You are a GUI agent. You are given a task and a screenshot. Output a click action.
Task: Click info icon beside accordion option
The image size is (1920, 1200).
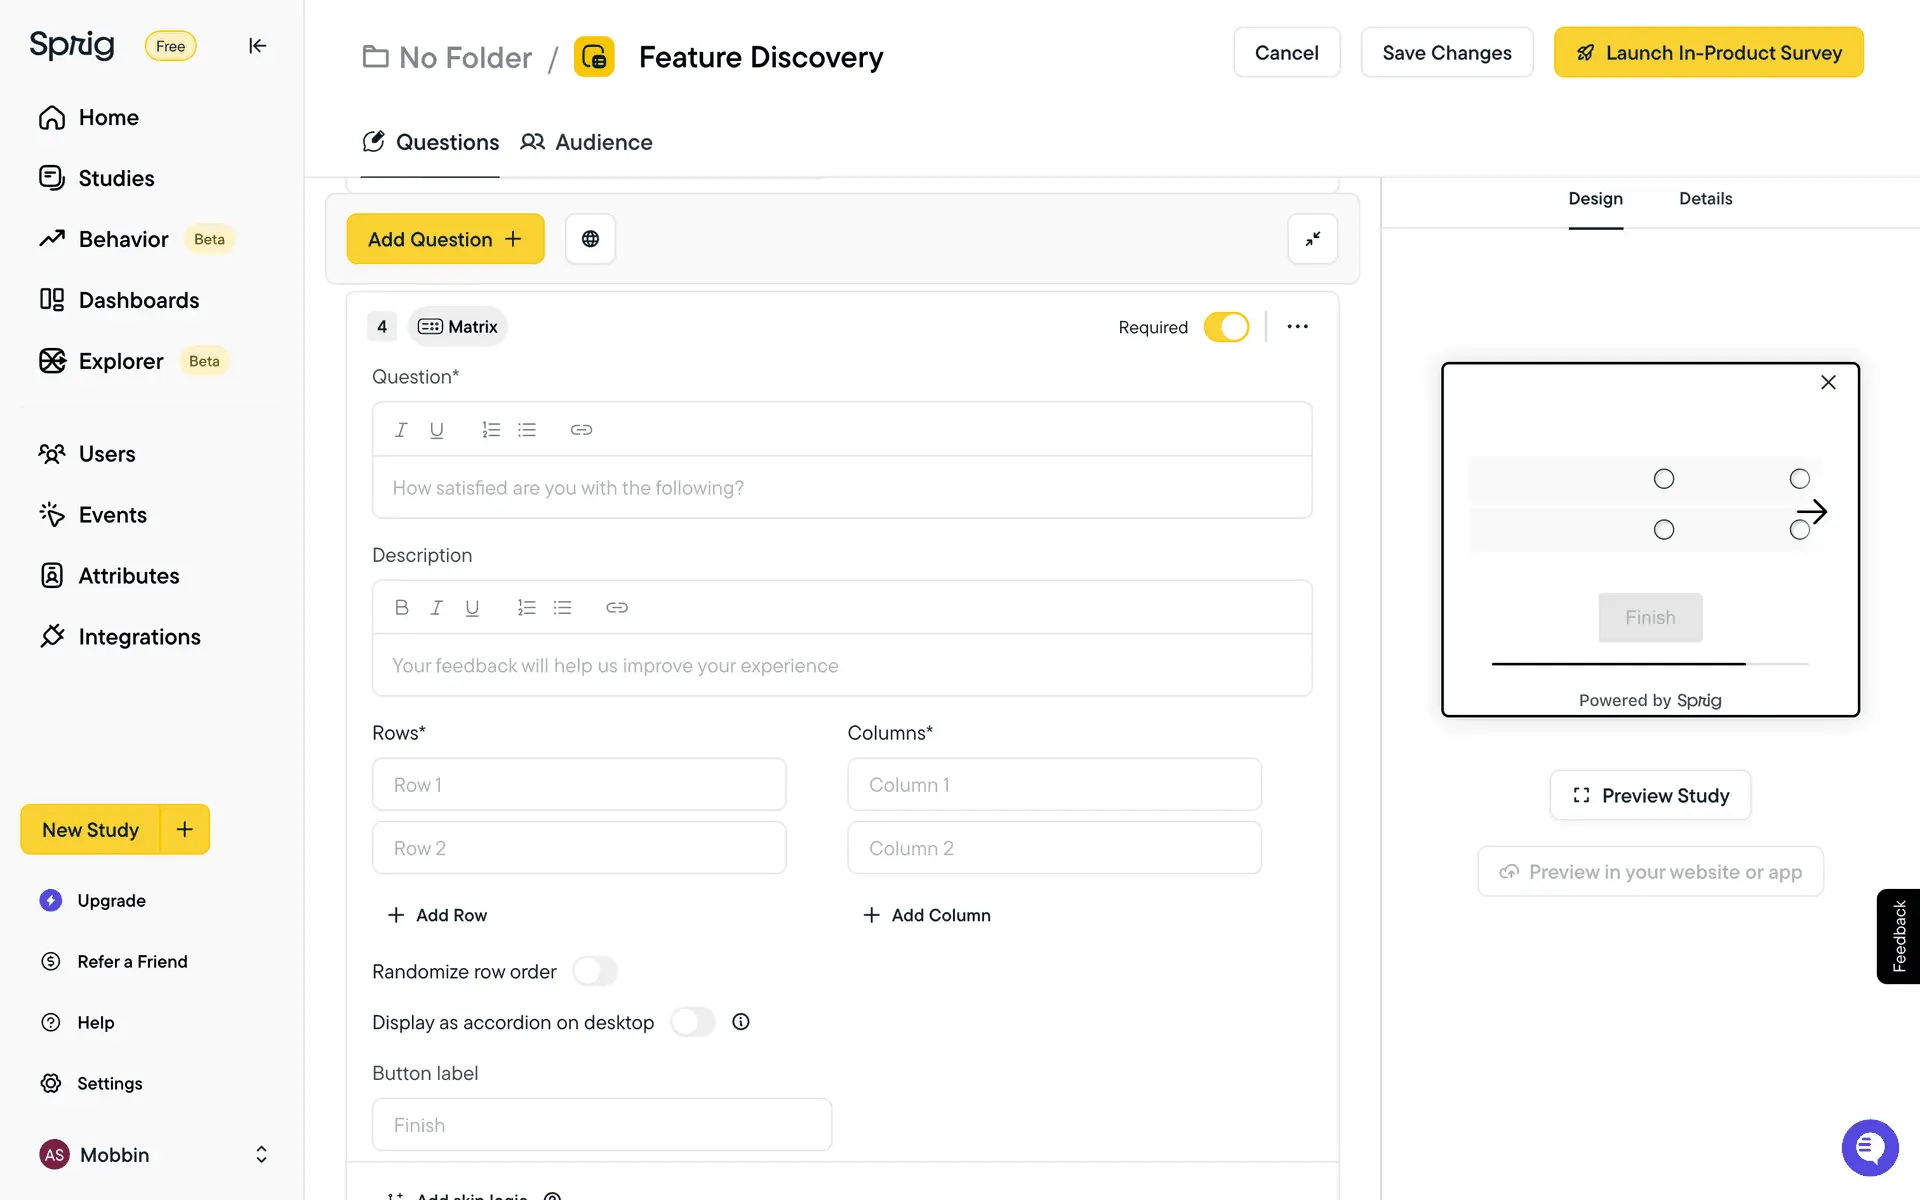click(x=740, y=1022)
